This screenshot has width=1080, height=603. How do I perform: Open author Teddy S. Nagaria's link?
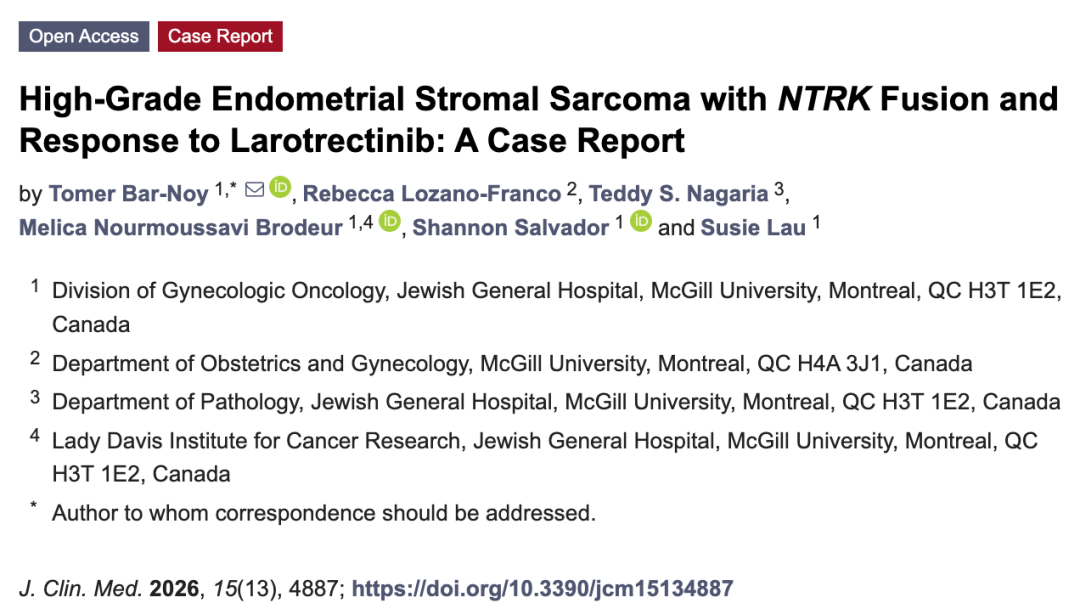(x=678, y=194)
